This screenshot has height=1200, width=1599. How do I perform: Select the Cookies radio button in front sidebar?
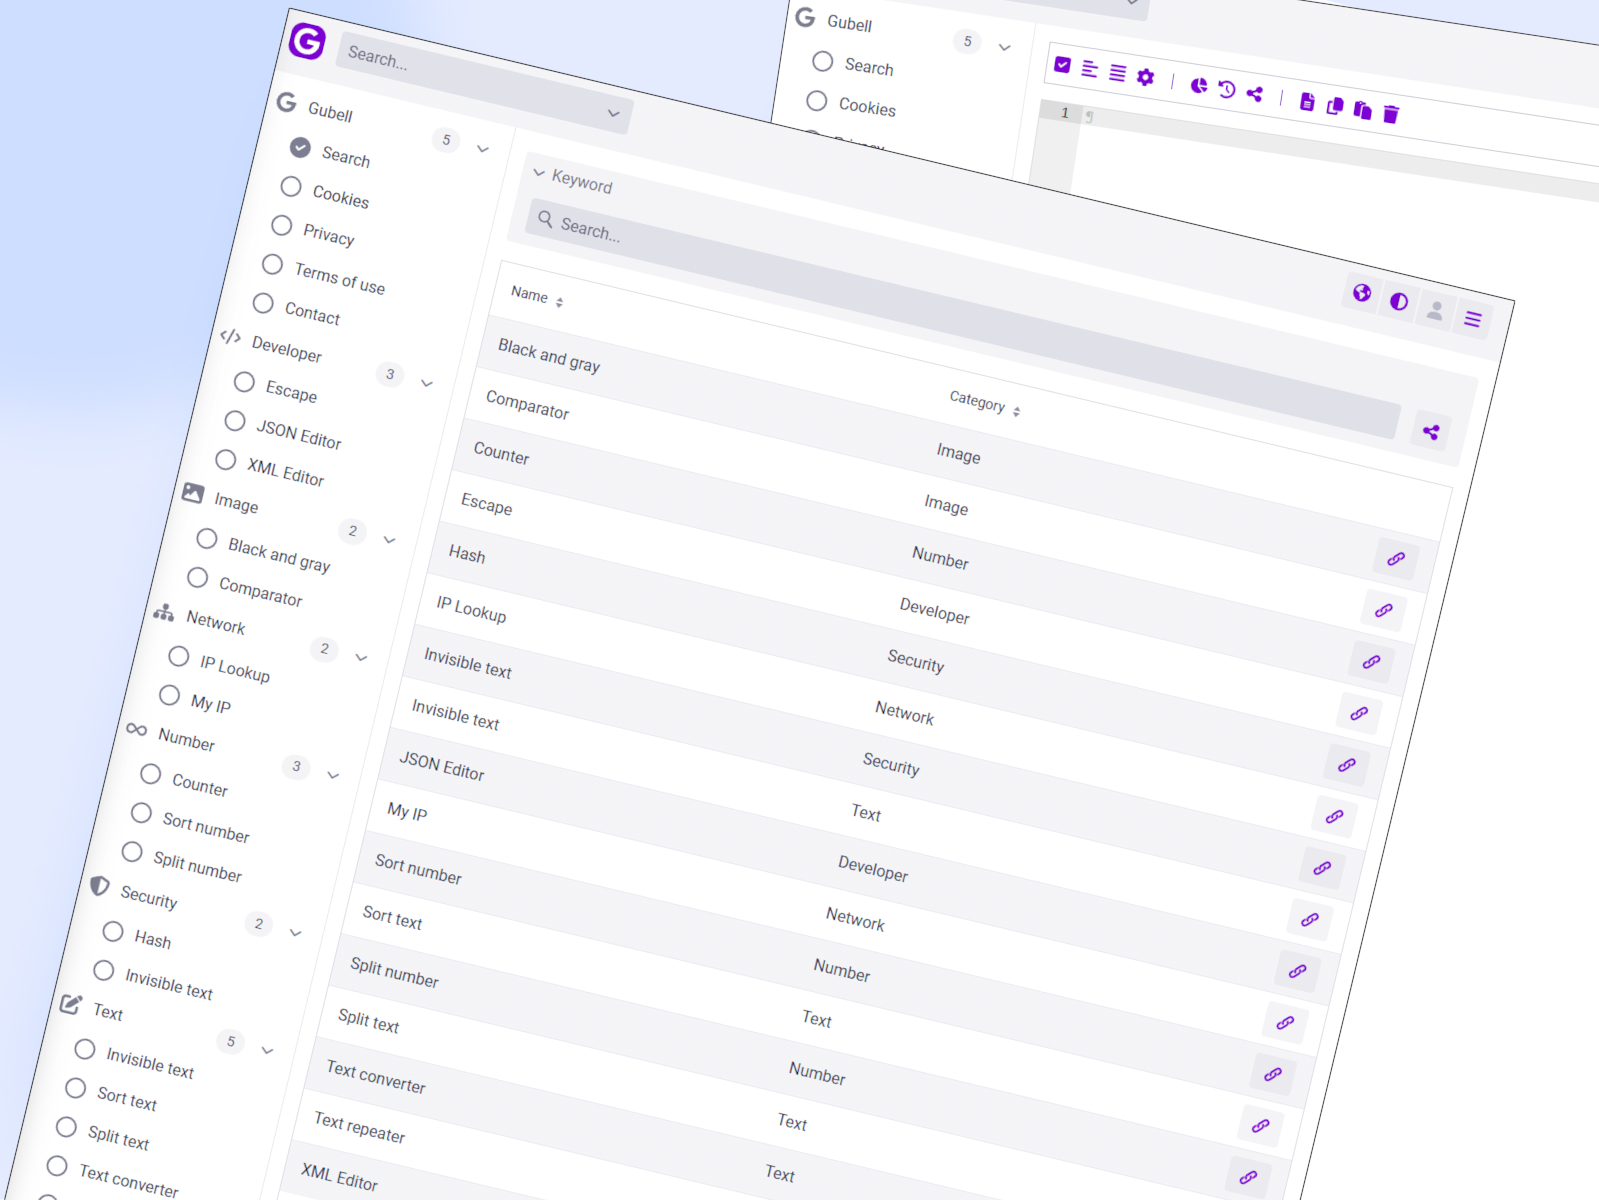[291, 187]
